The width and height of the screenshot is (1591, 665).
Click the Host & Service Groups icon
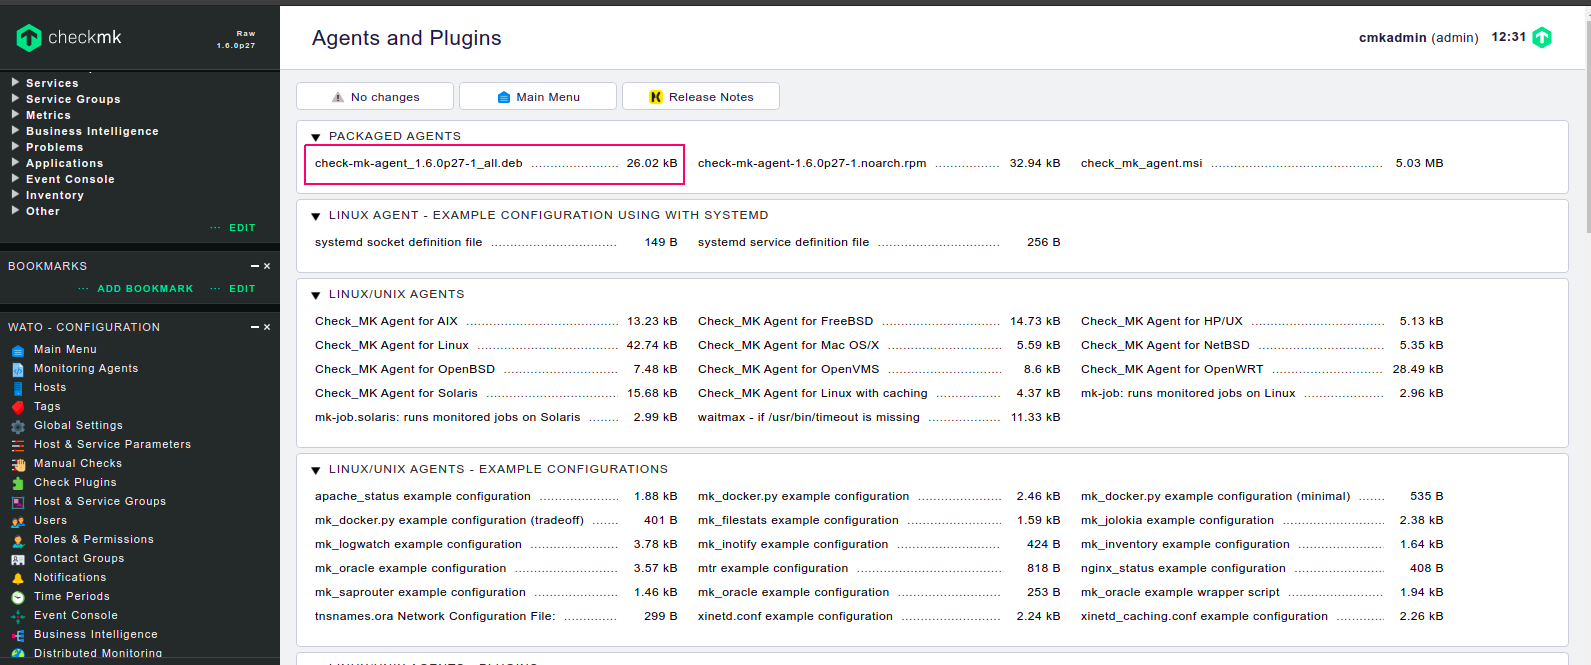[18, 502]
